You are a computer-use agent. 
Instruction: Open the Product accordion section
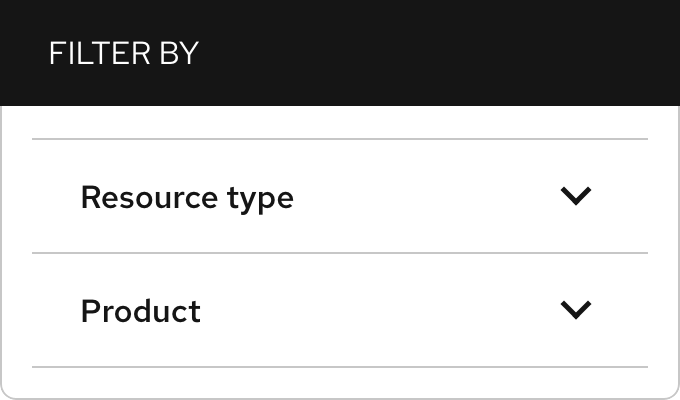[x=340, y=310]
